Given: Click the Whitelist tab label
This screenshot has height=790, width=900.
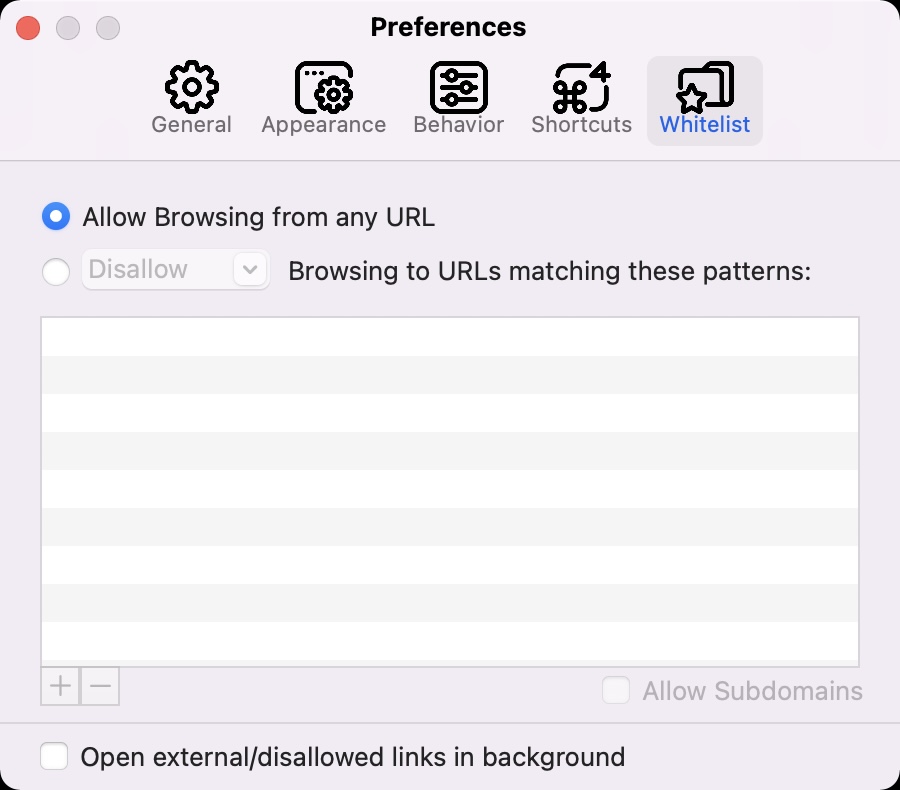Looking at the screenshot, I should [x=705, y=125].
